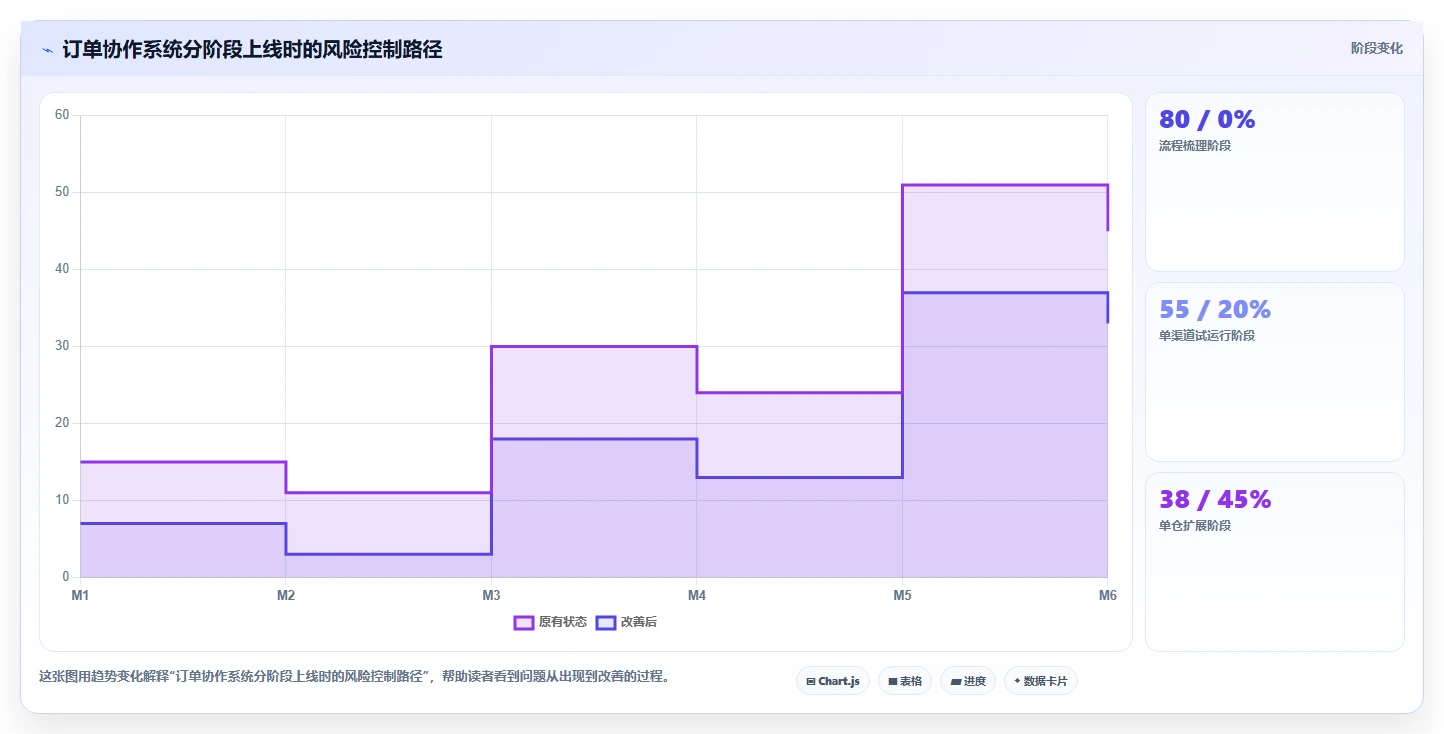Image resolution: width=1444 pixels, height=734 pixels.
Task: Select the Chart.js tag pill
Action: [833, 681]
